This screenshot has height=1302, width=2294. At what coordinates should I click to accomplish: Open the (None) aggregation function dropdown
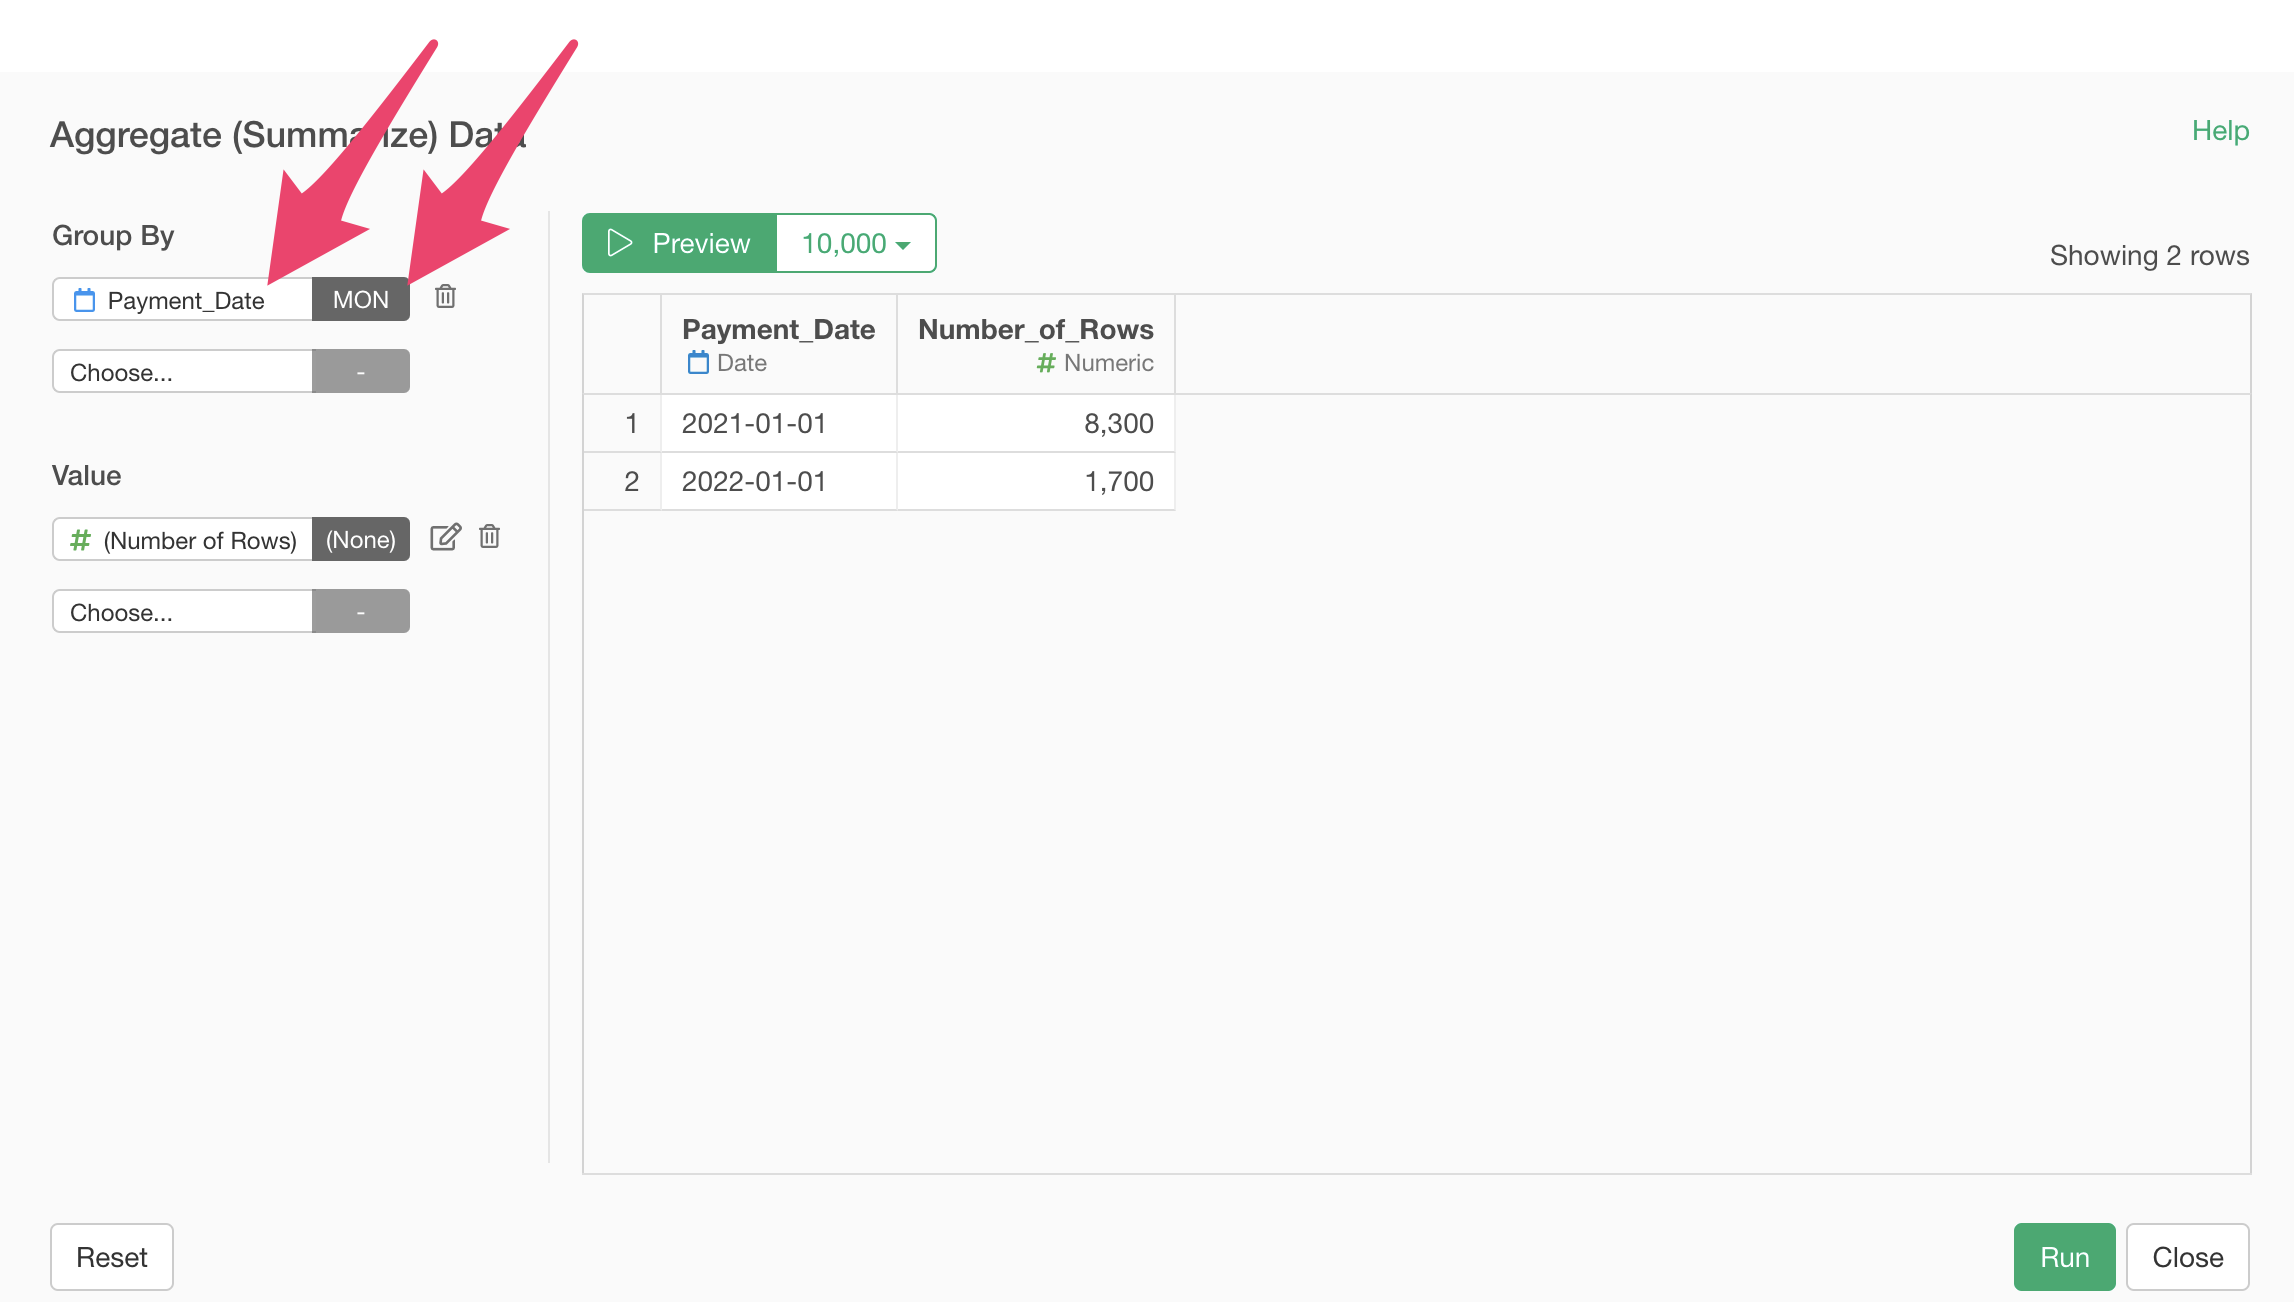click(360, 539)
